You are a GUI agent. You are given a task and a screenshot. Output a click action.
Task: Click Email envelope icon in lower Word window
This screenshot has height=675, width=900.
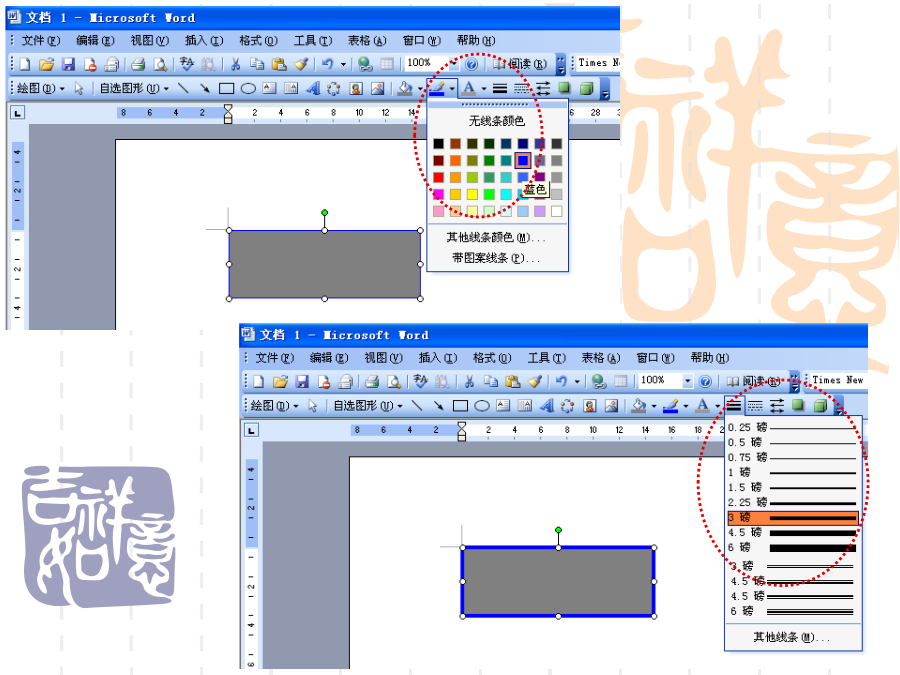[x=345, y=381]
